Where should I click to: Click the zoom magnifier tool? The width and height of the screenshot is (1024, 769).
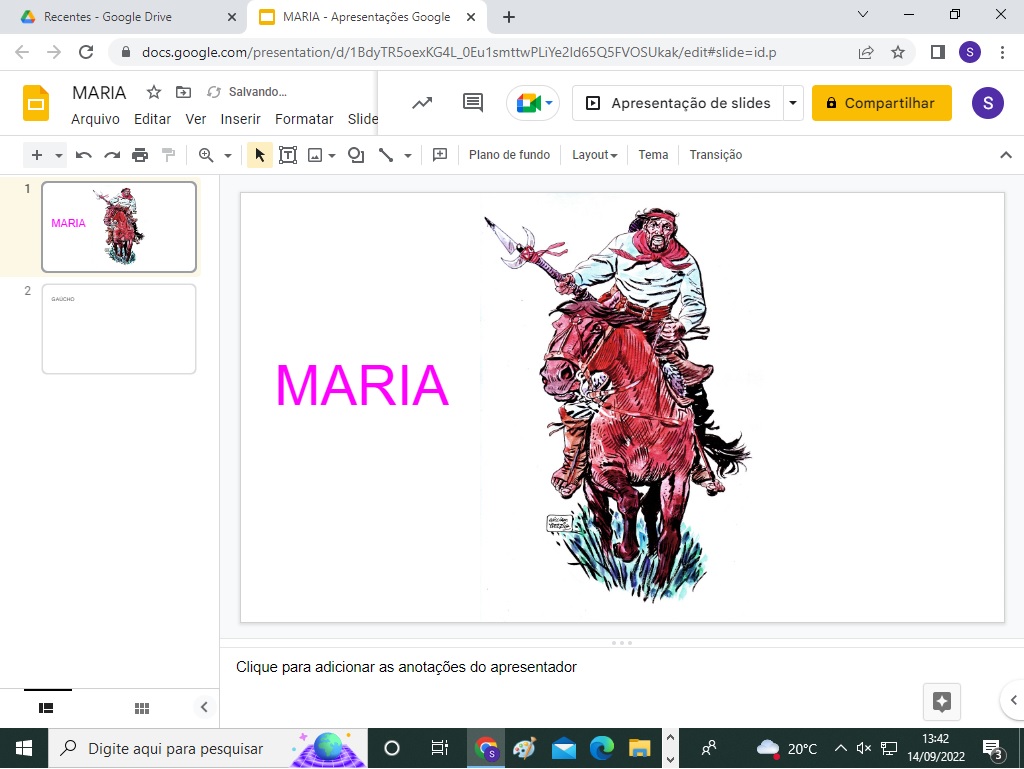tap(206, 155)
